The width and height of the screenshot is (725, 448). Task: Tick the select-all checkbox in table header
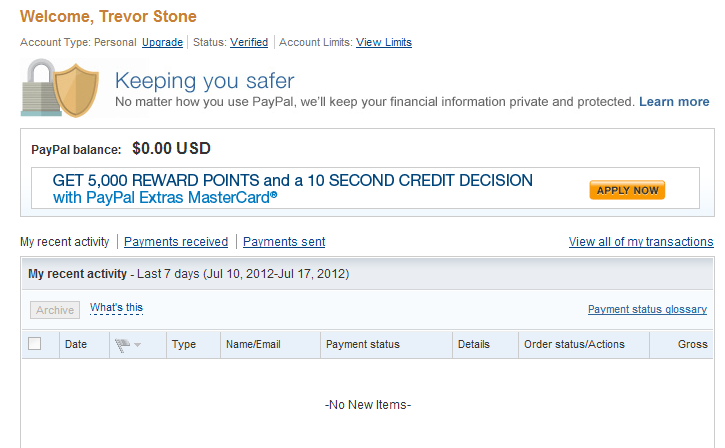[35, 344]
